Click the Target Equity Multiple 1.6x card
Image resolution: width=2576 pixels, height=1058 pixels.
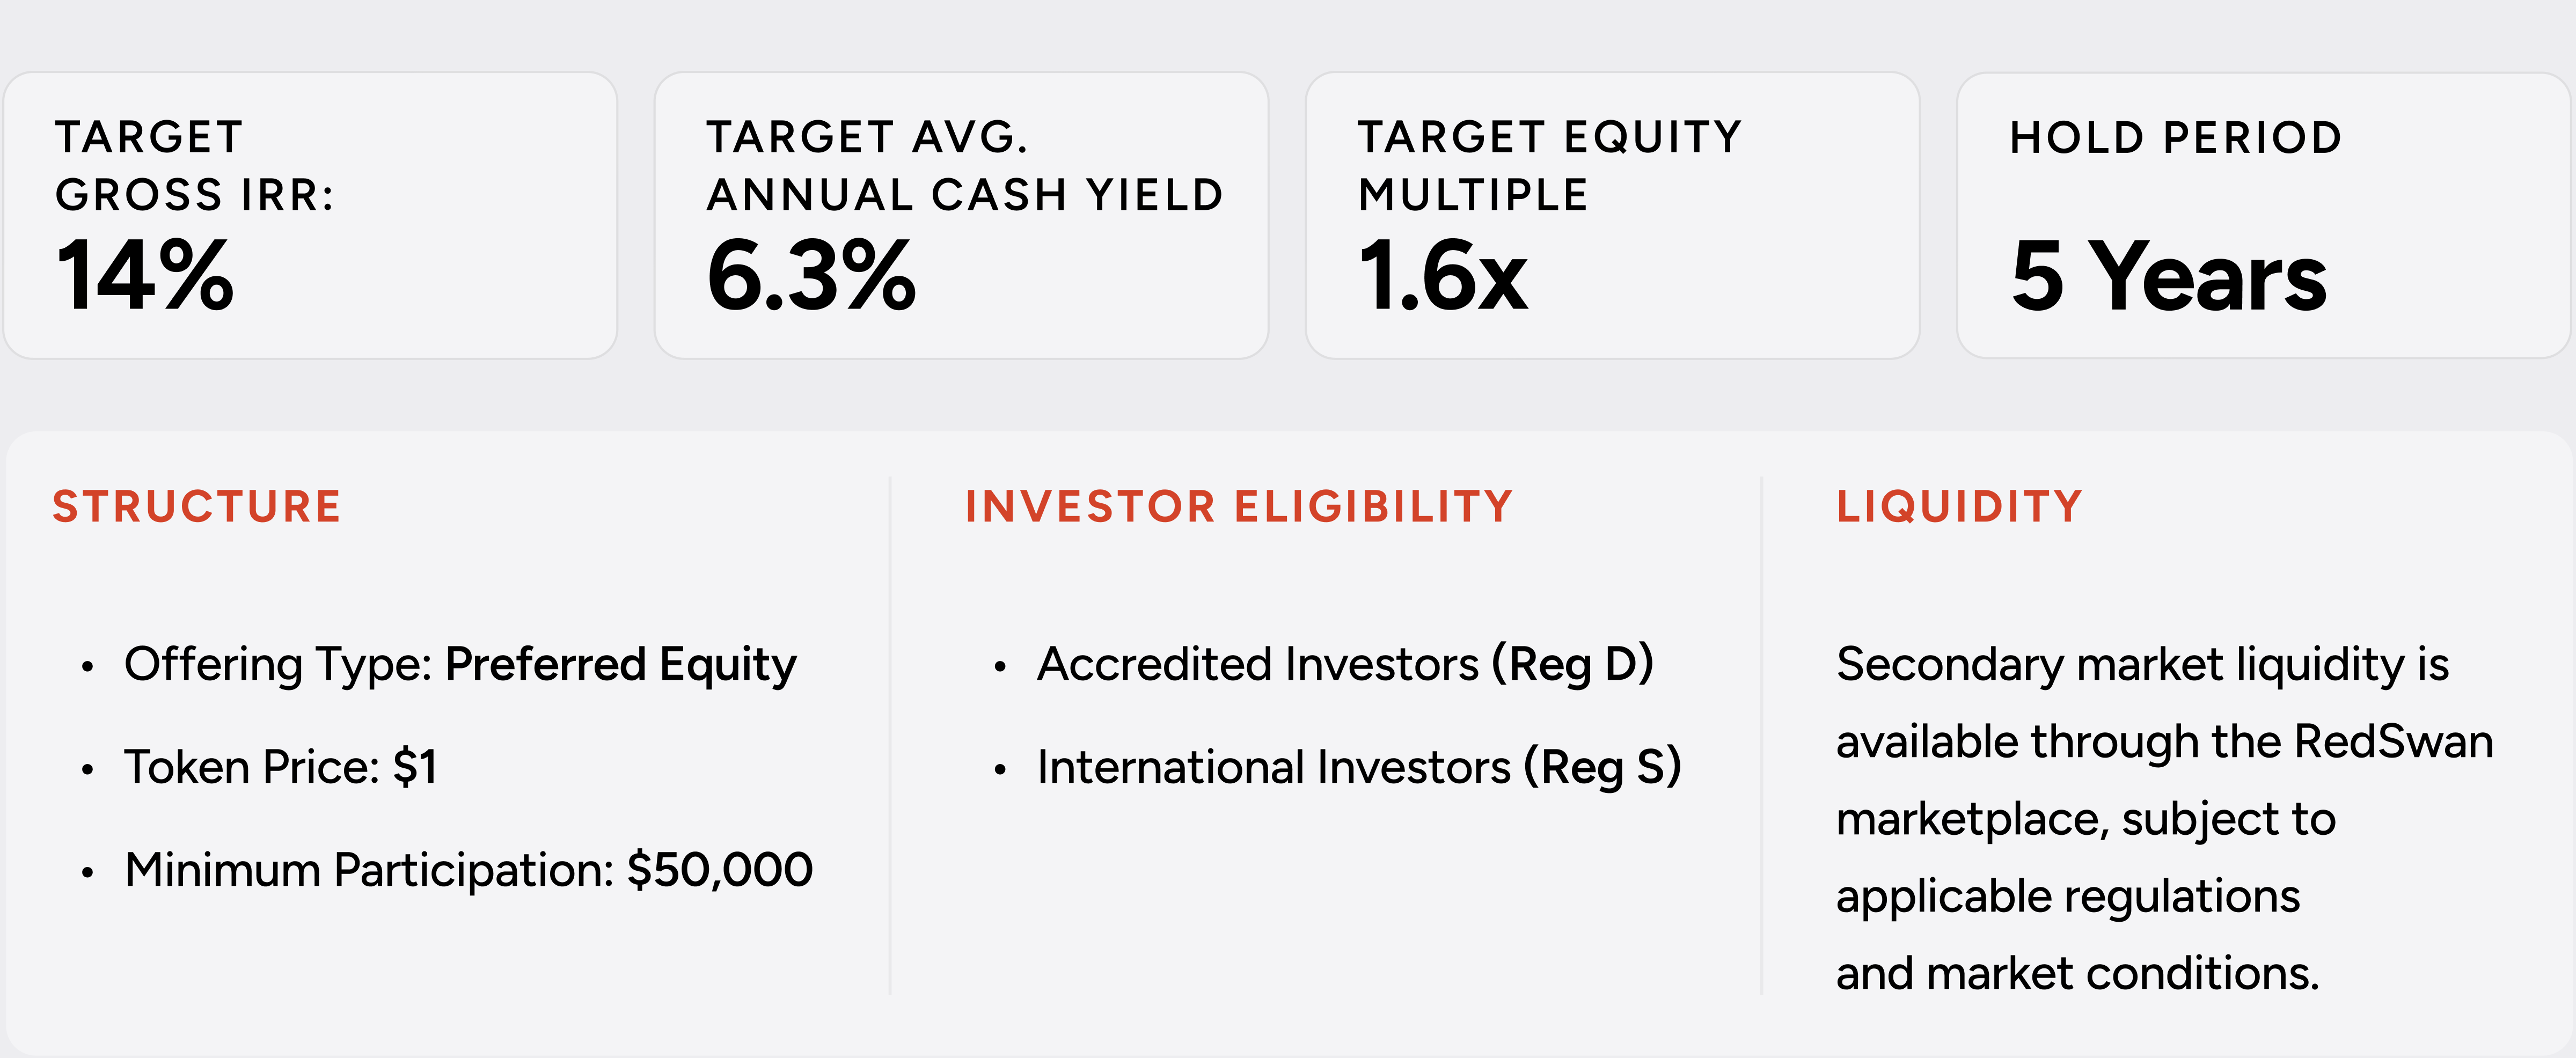pos(1612,215)
